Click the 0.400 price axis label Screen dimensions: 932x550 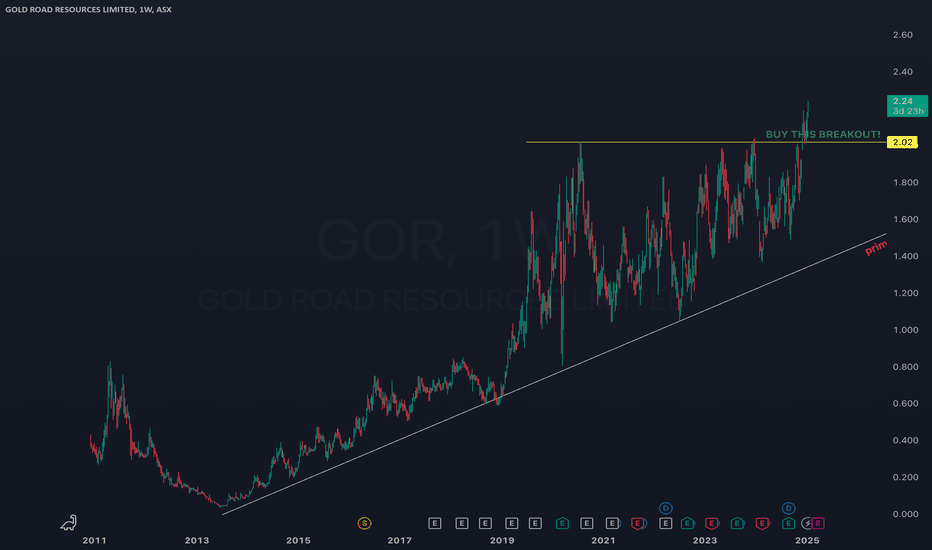coord(905,441)
